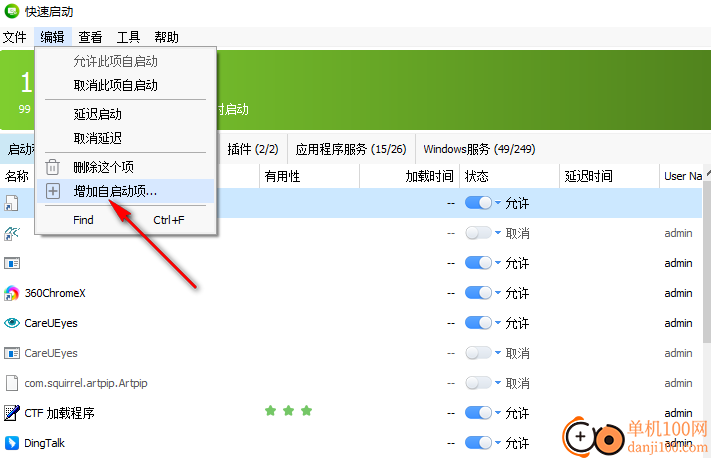Click the 允许 status label for 360ChromeX
Viewport: 711px width, 458px height.
point(517,293)
